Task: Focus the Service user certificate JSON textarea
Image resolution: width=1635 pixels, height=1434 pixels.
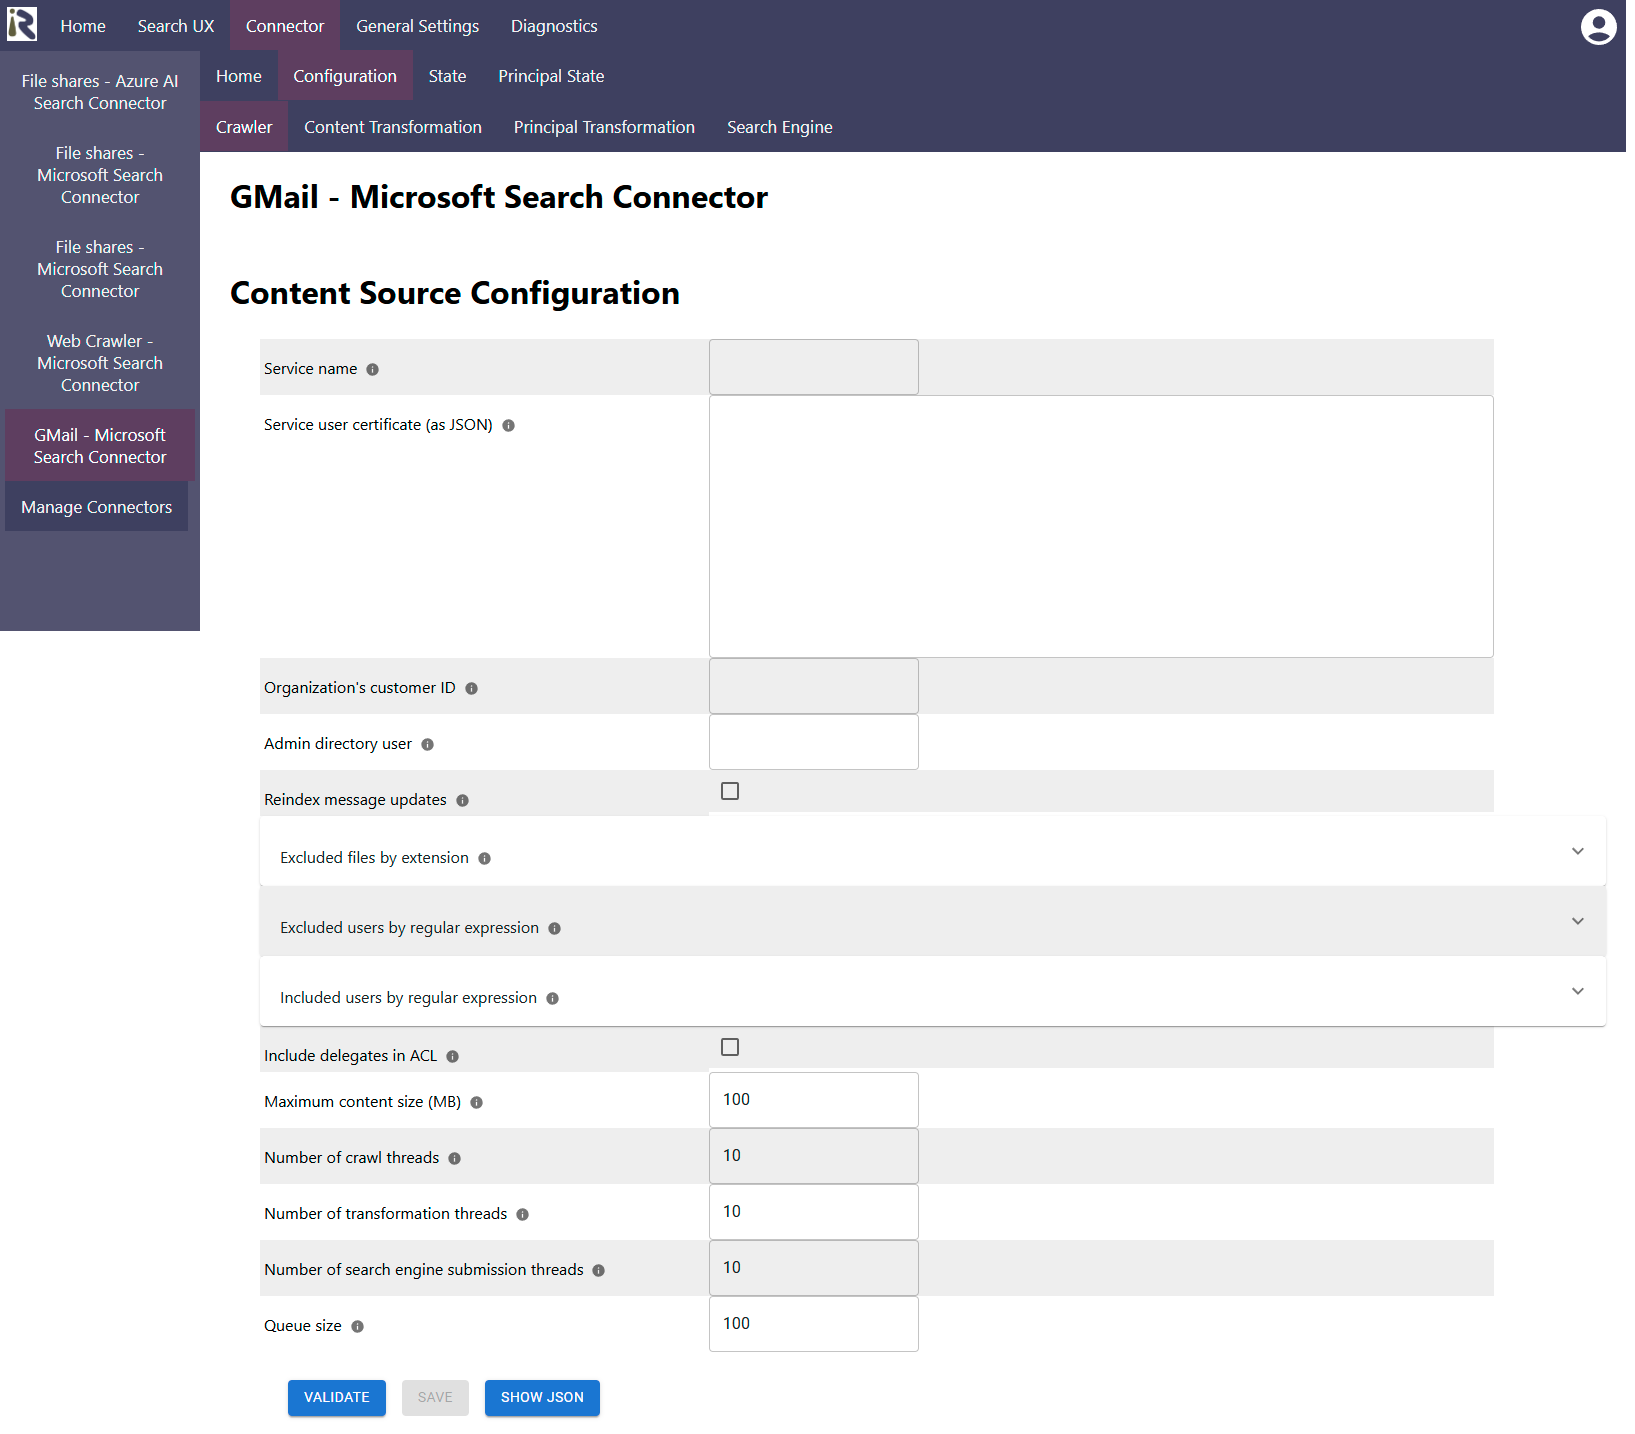Action: (x=1101, y=526)
